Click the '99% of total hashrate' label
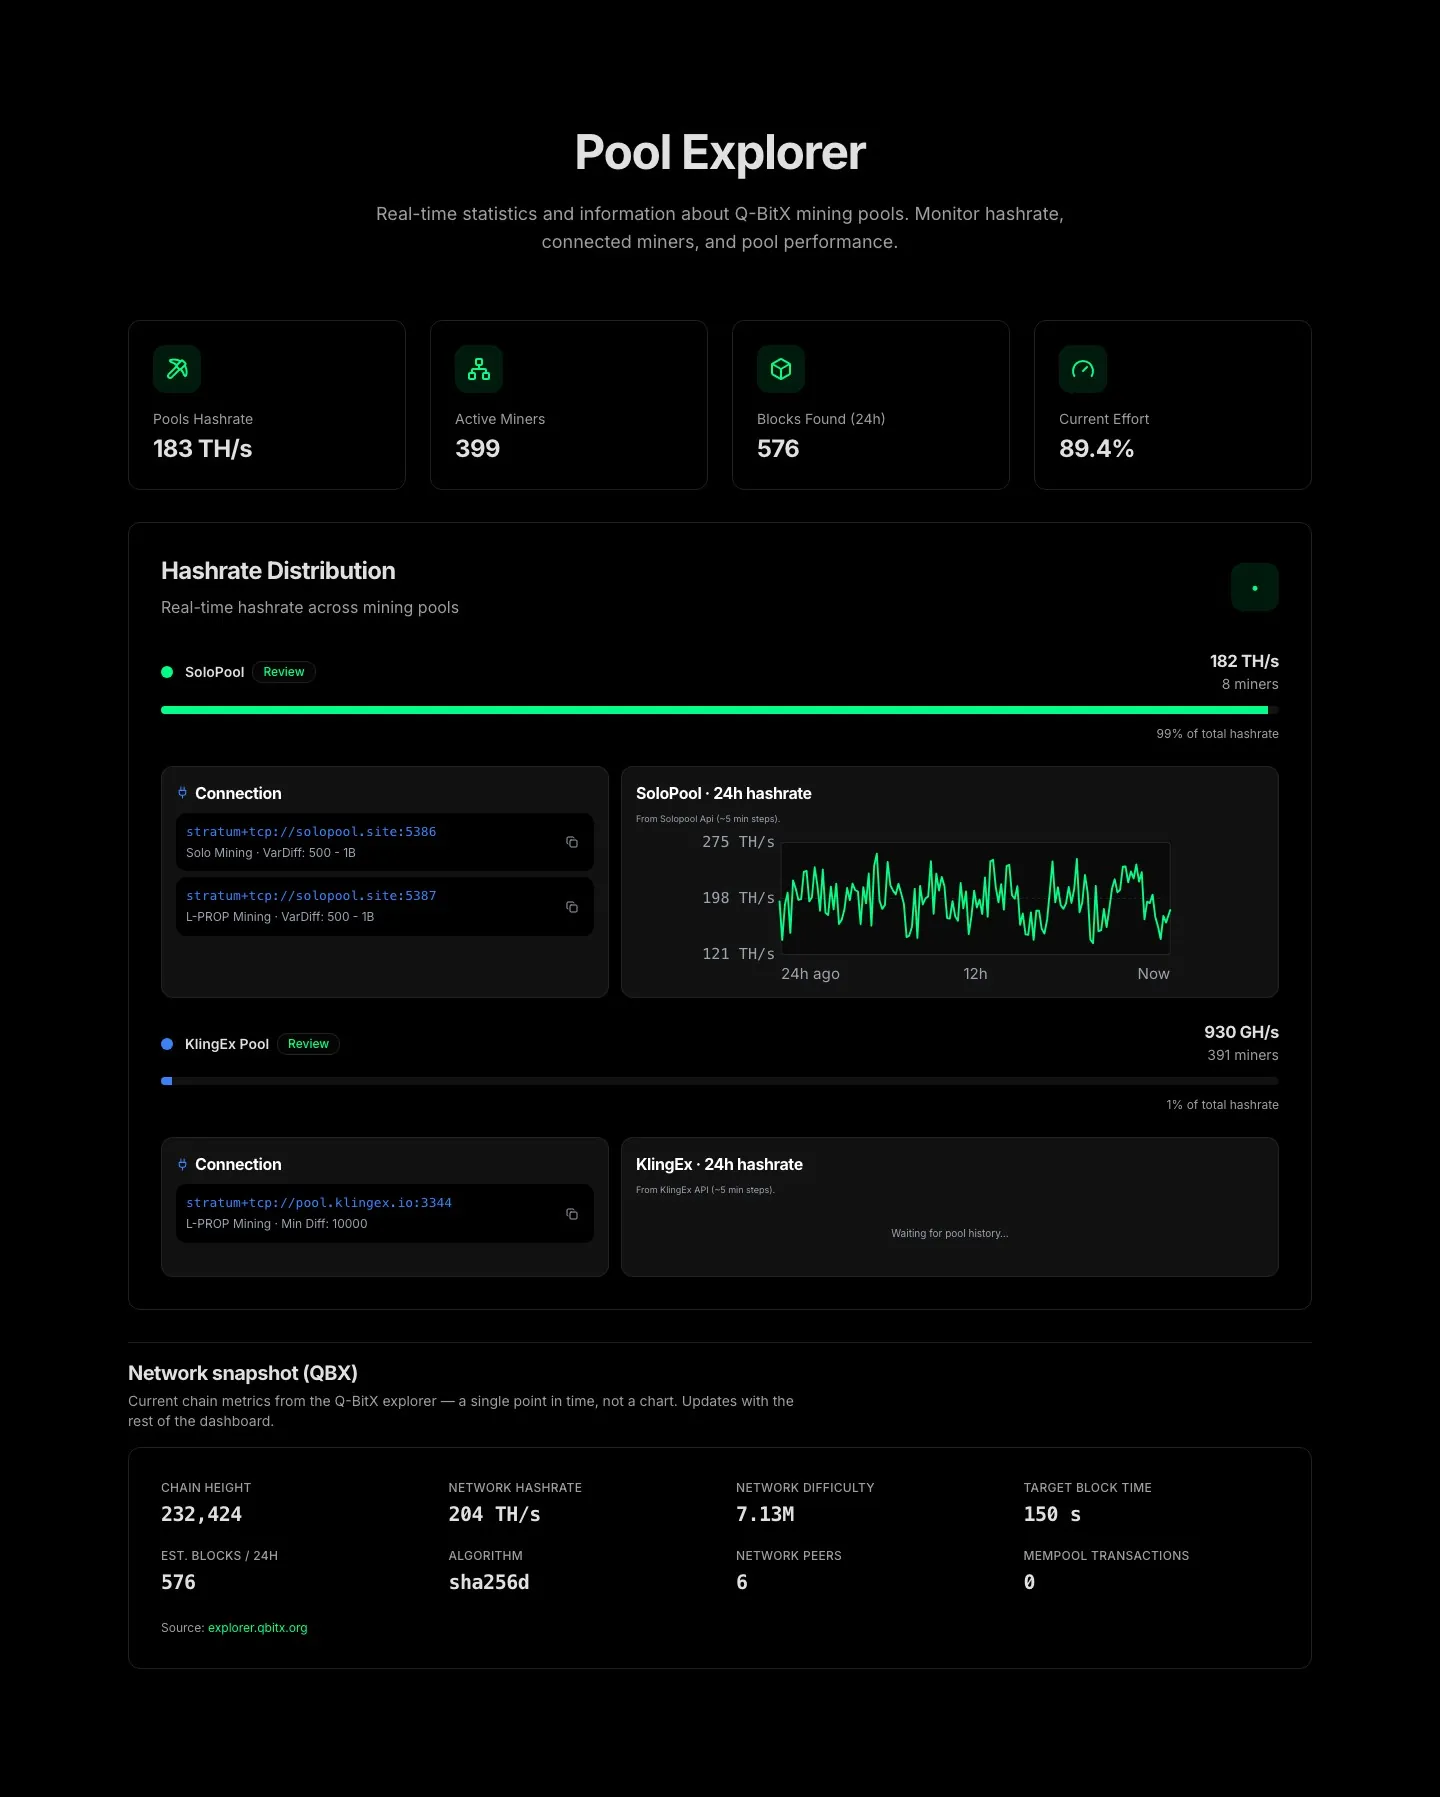1440x1797 pixels. (x=1217, y=734)
